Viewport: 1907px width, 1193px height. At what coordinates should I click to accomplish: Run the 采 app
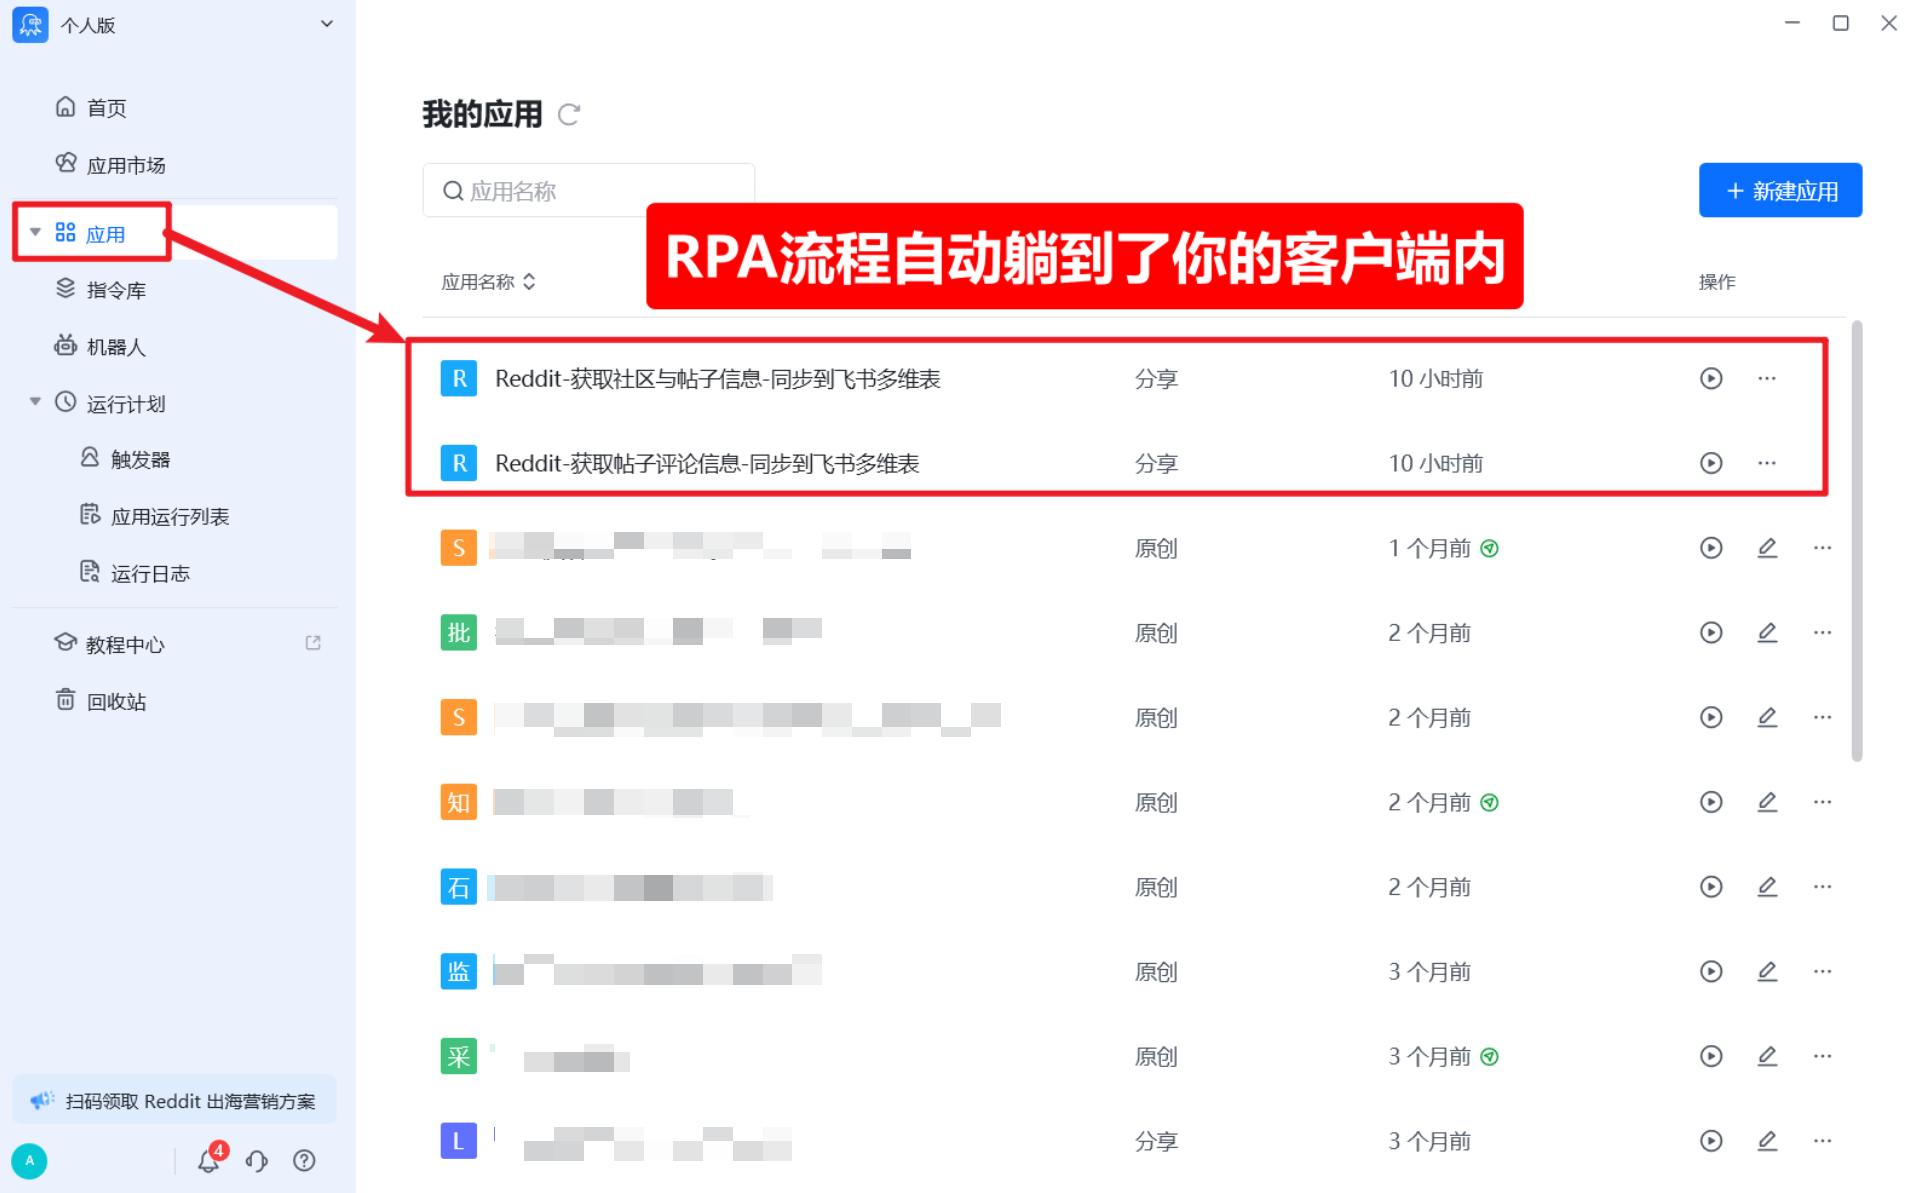coord(1711,1056)
